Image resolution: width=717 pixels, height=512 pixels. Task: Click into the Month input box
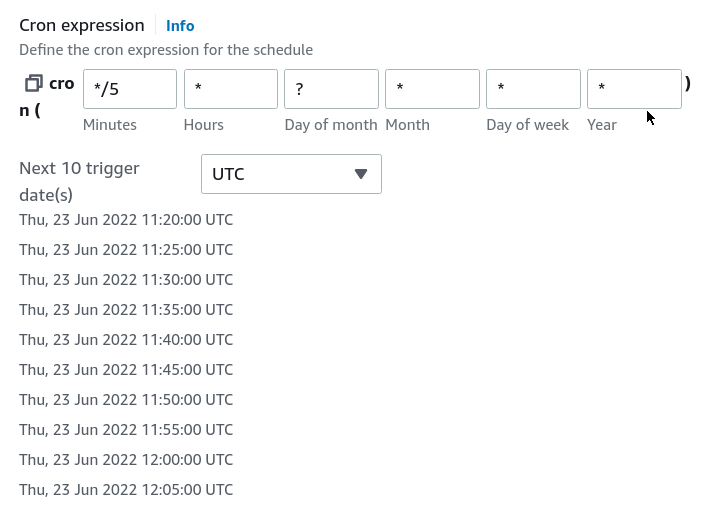click(x=433, y=89)
